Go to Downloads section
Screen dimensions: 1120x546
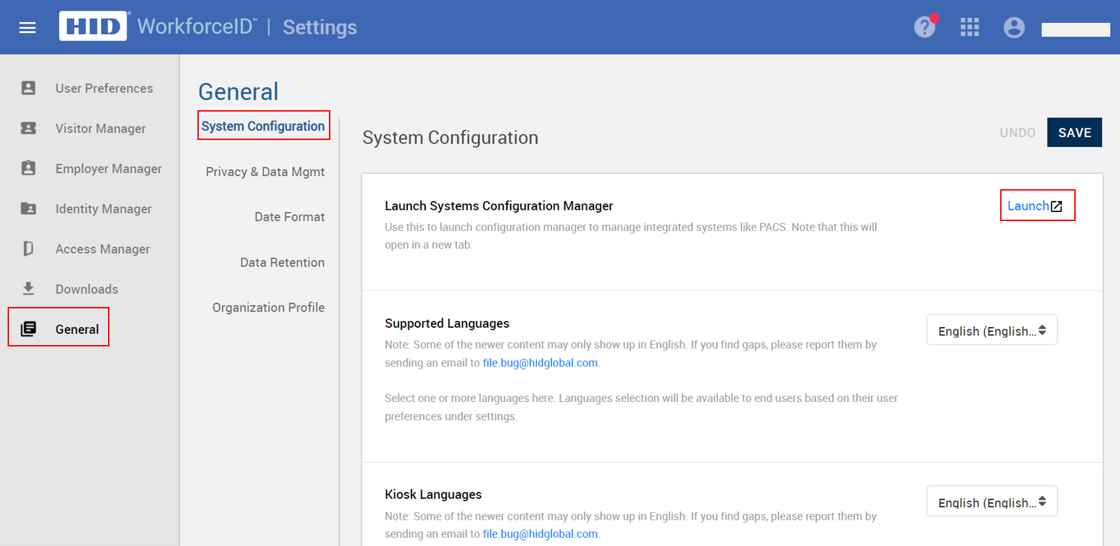(89, 289)
